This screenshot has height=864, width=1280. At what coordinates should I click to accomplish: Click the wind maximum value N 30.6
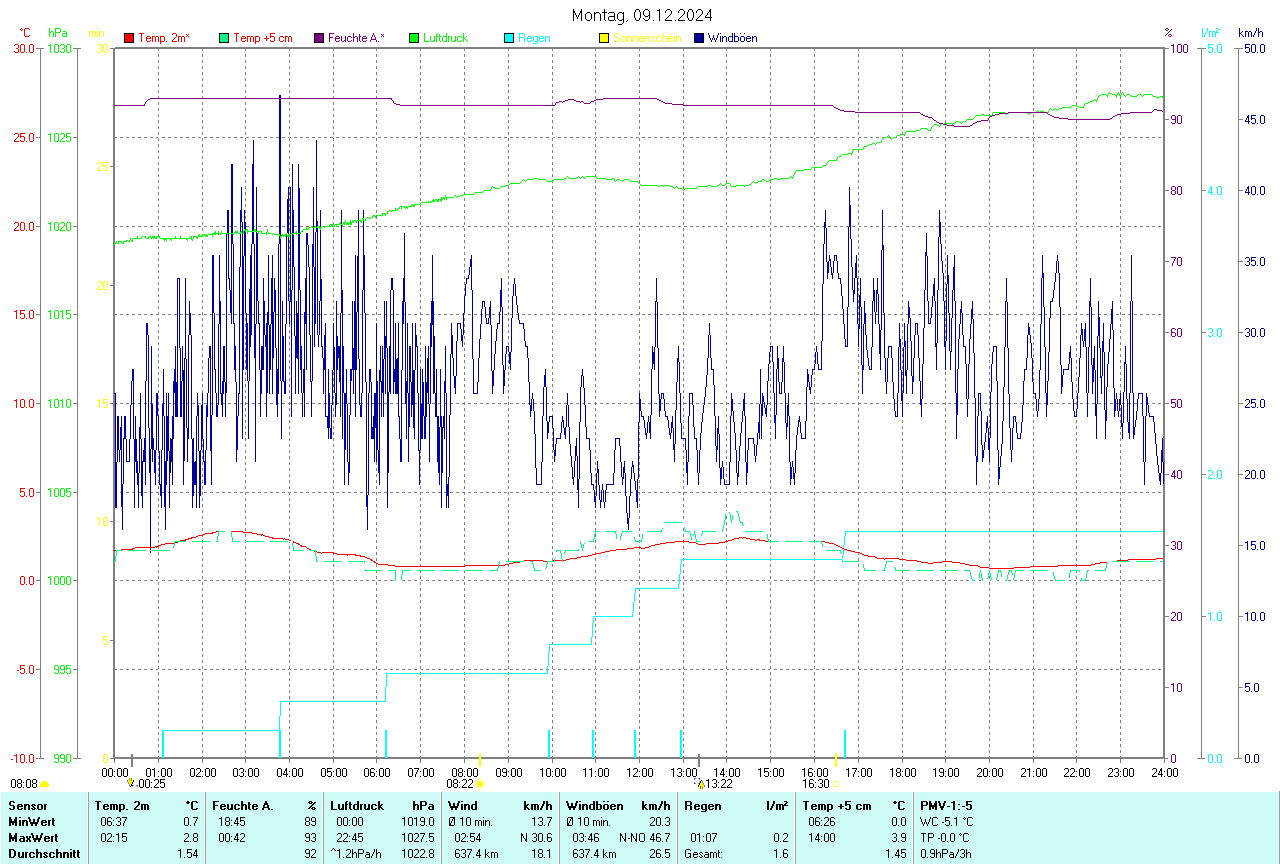click(535, 837)
